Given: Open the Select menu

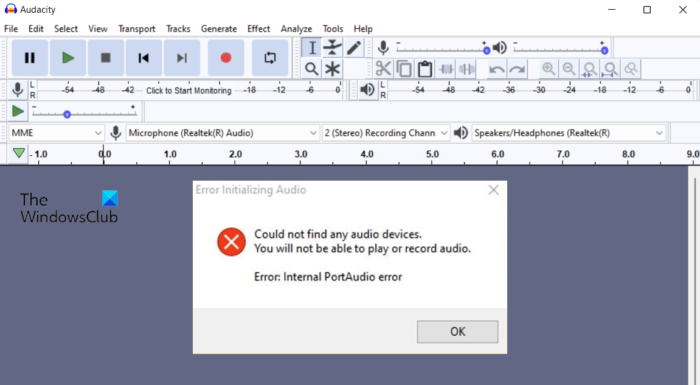Looking at the screenshot, I should pyautogui.click(x=66, y=29).
